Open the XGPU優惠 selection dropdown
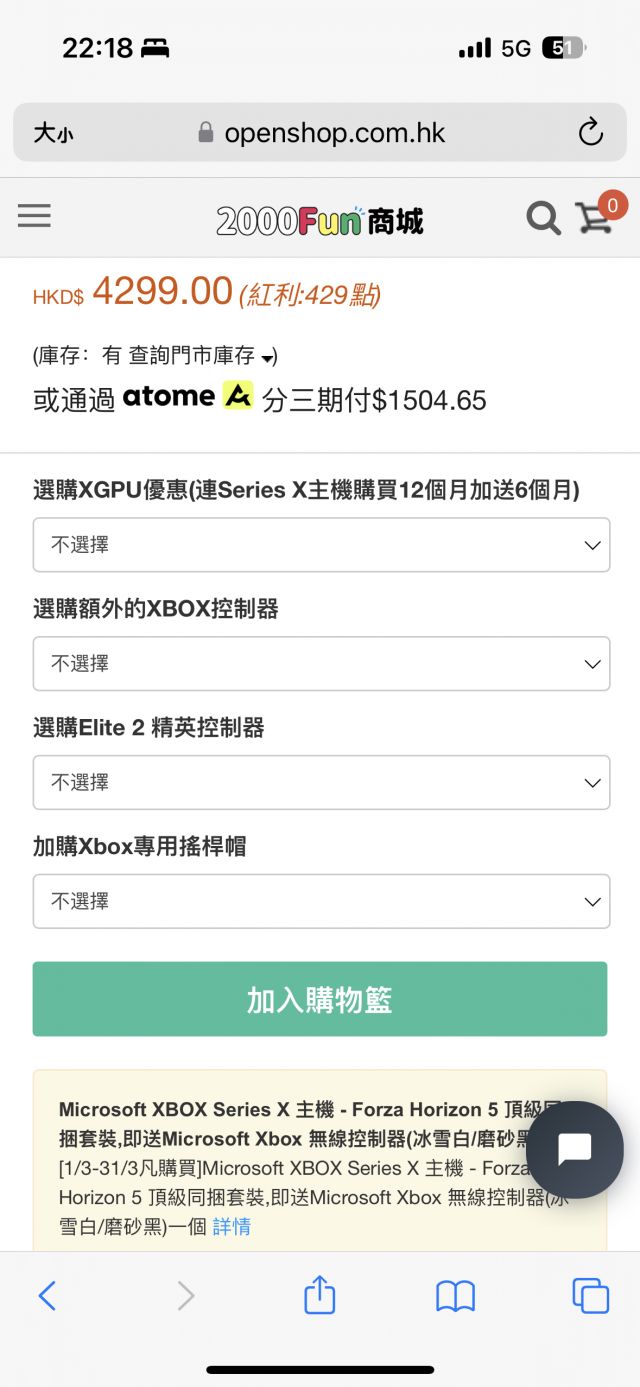The image size is (640, 1387). pyautogui.click(x=320, y=545)
